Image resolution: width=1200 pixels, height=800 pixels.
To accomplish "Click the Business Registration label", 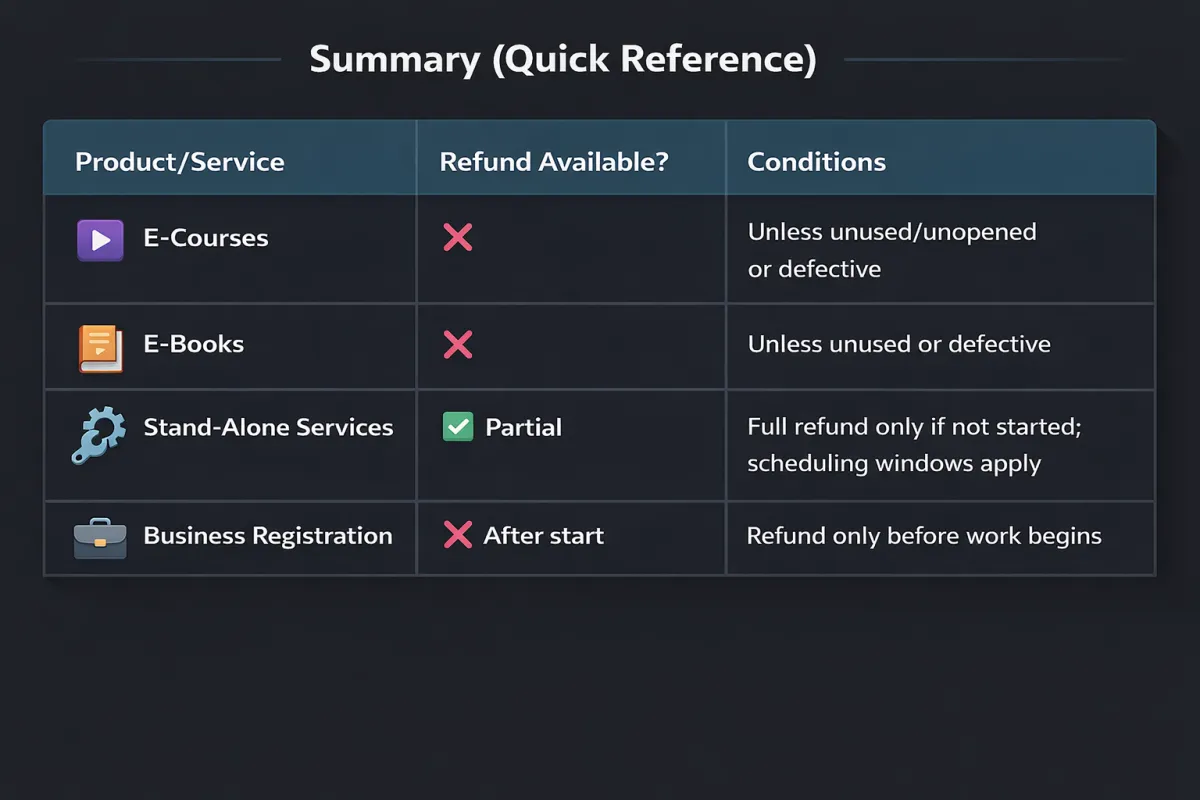I will click(x=268, y=535).
